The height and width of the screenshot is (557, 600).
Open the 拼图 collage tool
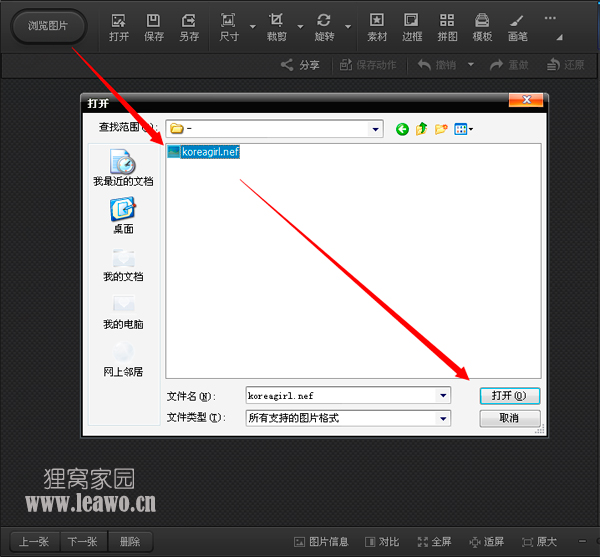pos(447,28)
